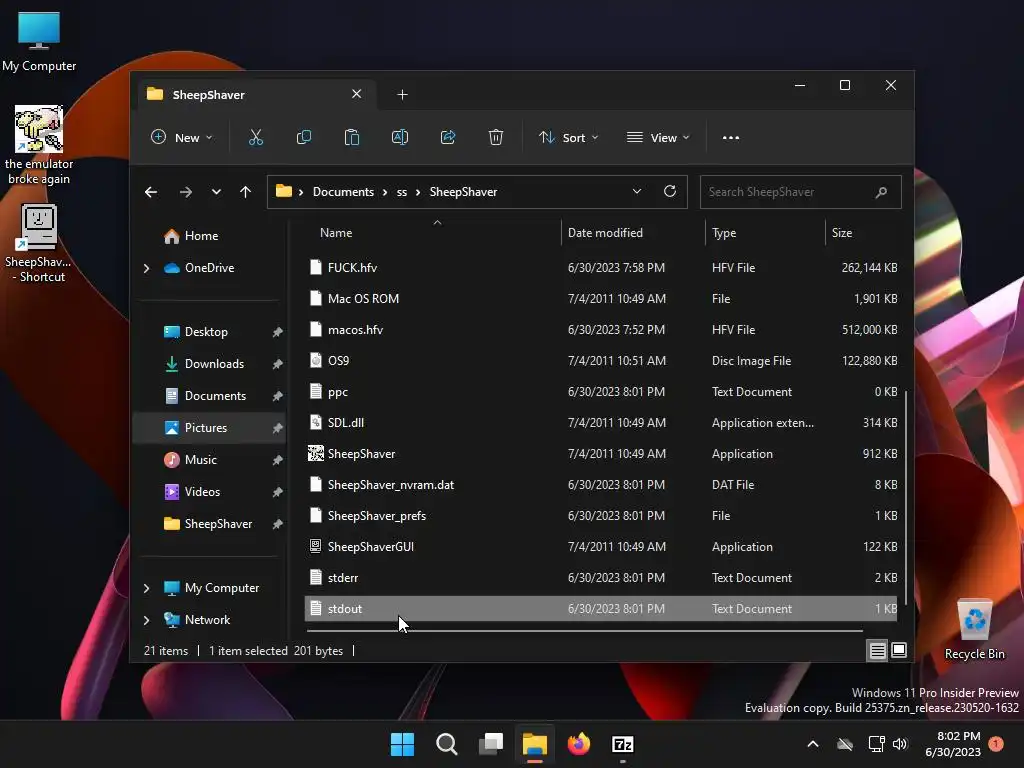The width and height of the screenshot is (1024, 768).
Task: Go up one folder level arrow
Action: [x=246, y=192]
